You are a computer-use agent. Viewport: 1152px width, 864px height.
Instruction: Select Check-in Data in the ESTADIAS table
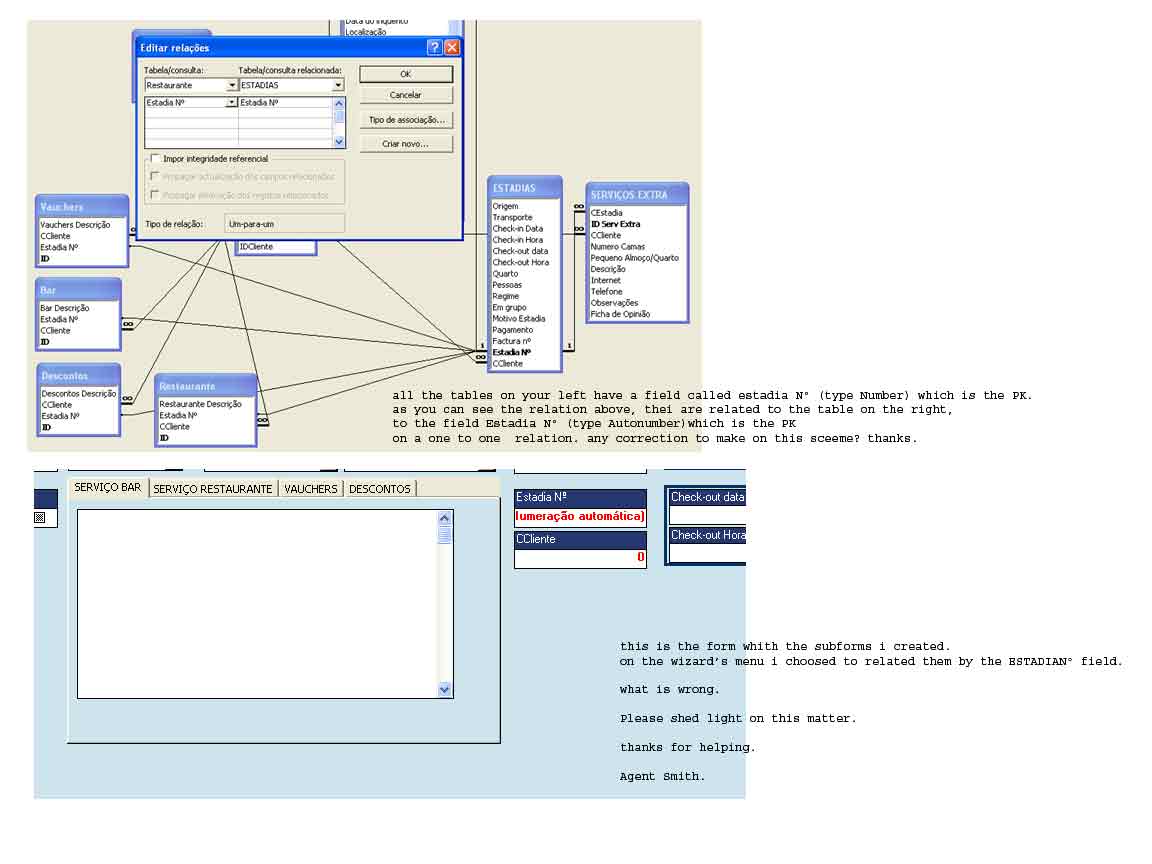click(518, 228)
